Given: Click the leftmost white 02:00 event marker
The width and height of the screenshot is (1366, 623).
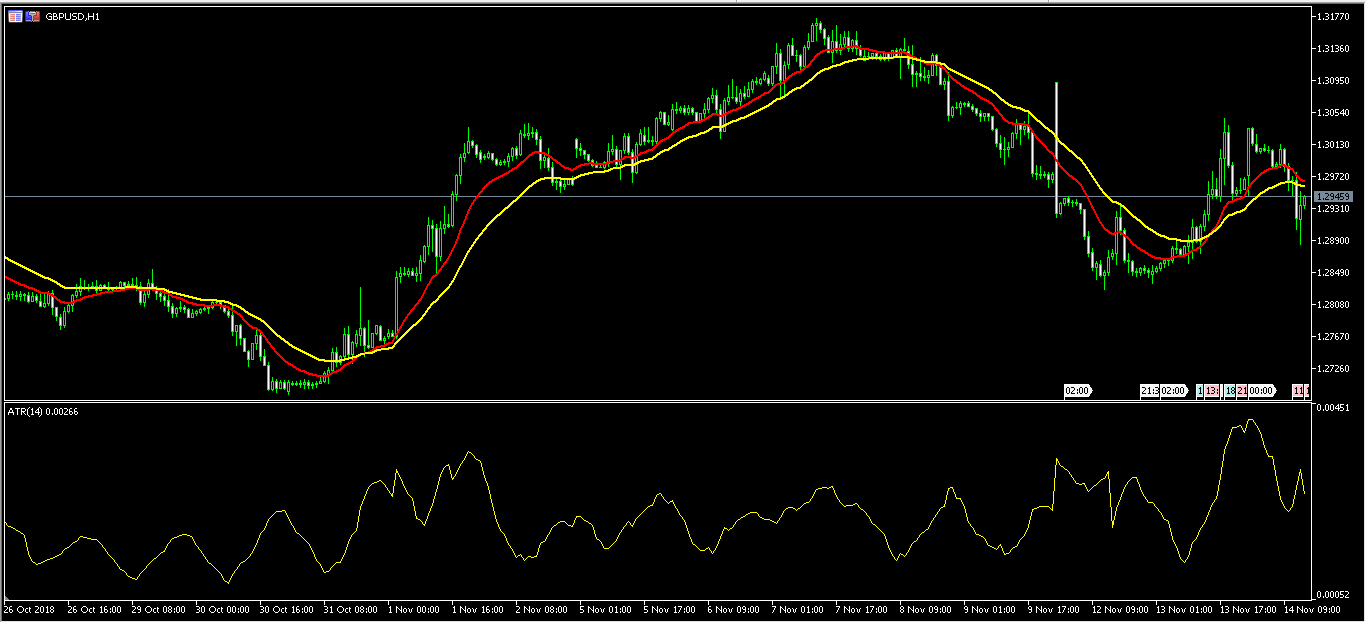Looking at the screenshot, I should [x=1077, y=391].
